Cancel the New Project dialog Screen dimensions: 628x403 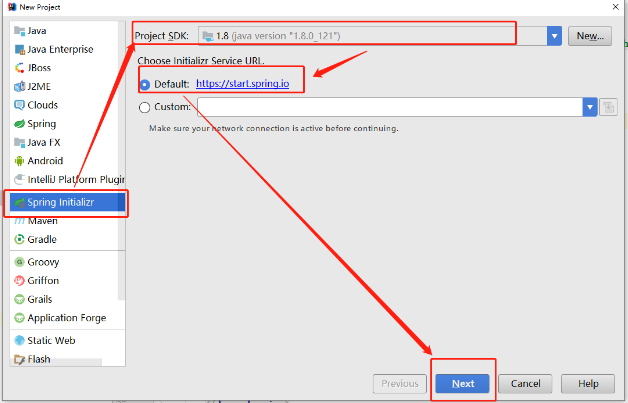[525, 383]
